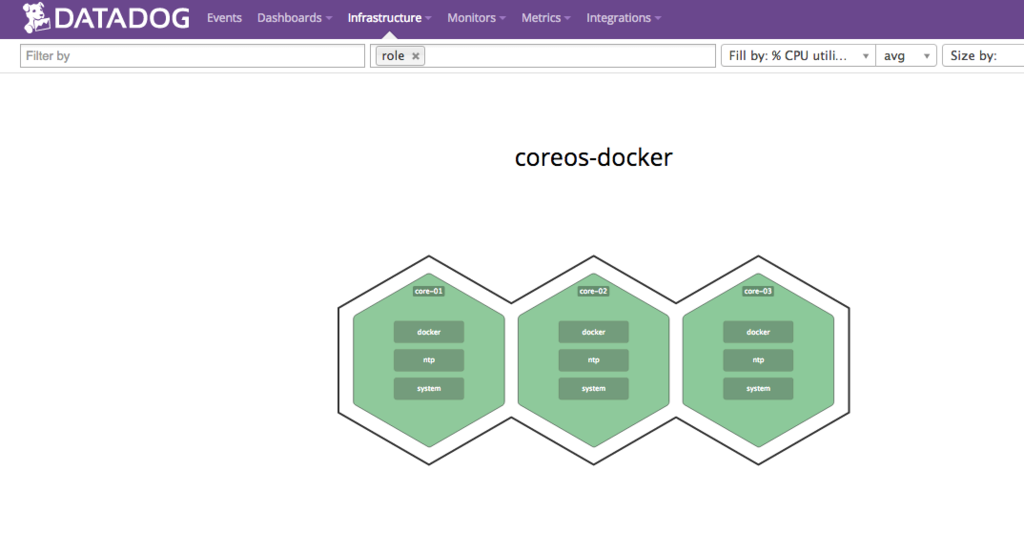Viewport: 1024px width, 552px height.
Task: Click docker app on core-02
Action: pos(594,332)
